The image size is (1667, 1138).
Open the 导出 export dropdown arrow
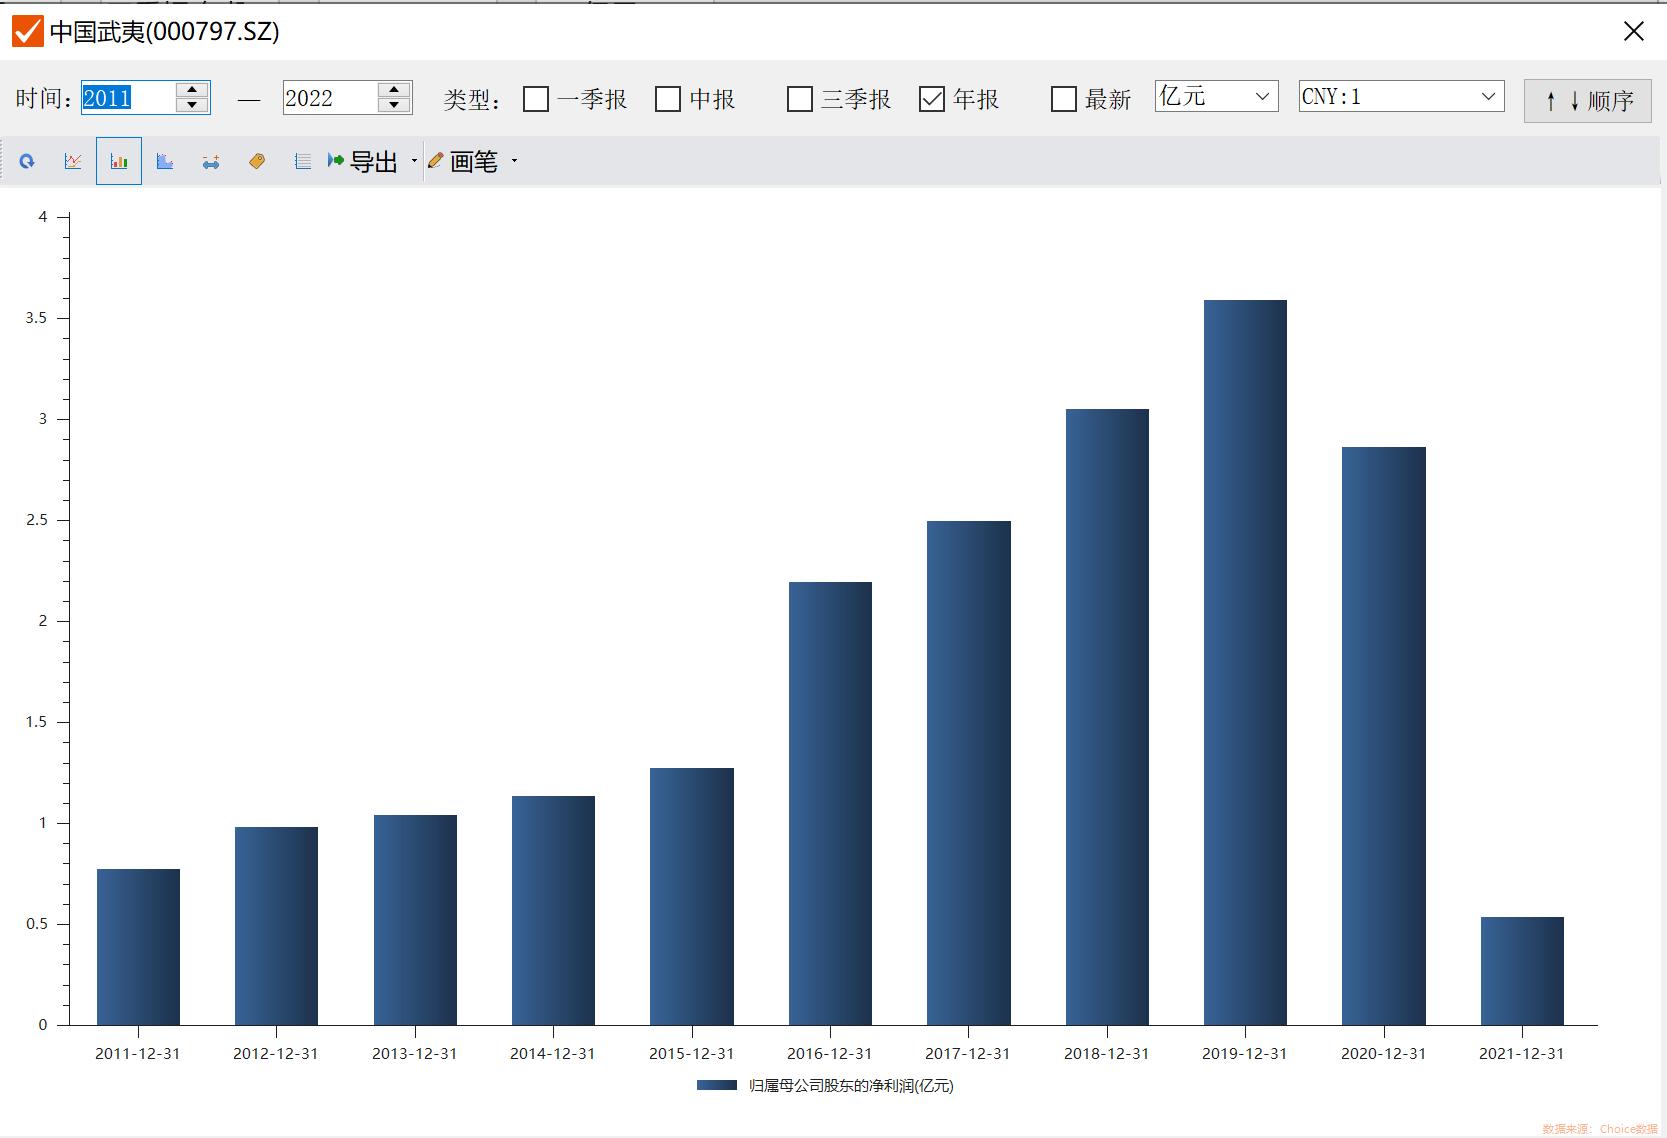pyautogui.click(x=414, y=161)
